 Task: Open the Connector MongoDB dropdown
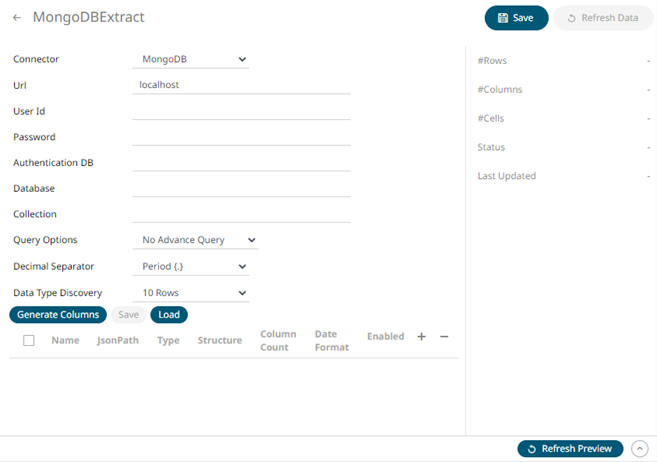pos(190,59)
